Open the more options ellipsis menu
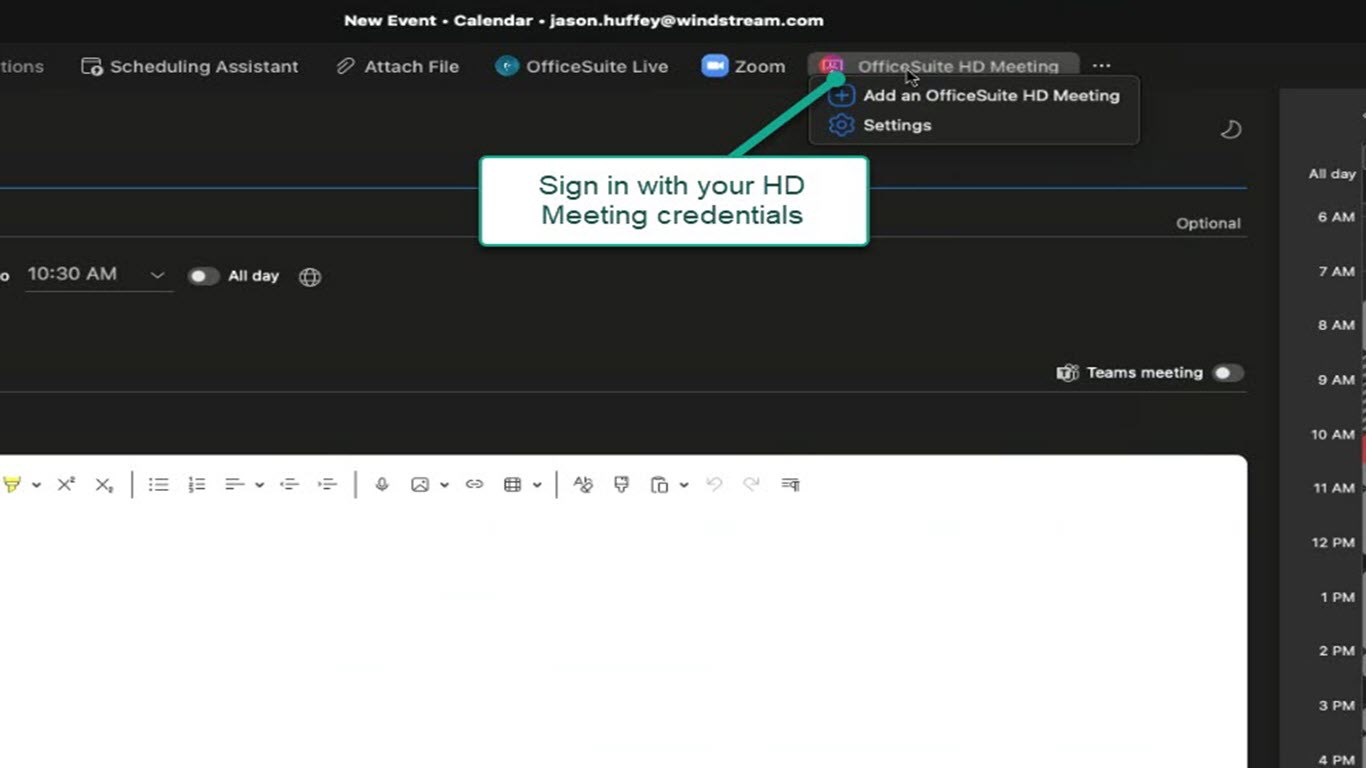 1101,66
